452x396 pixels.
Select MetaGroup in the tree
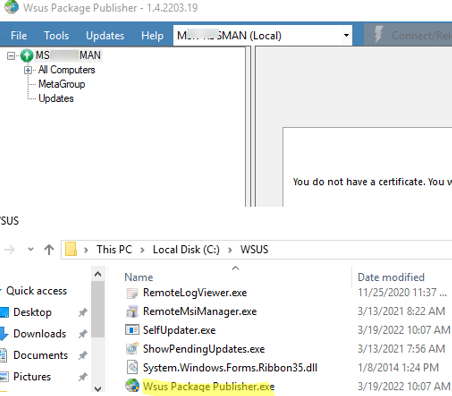click(x=62, y=84)
